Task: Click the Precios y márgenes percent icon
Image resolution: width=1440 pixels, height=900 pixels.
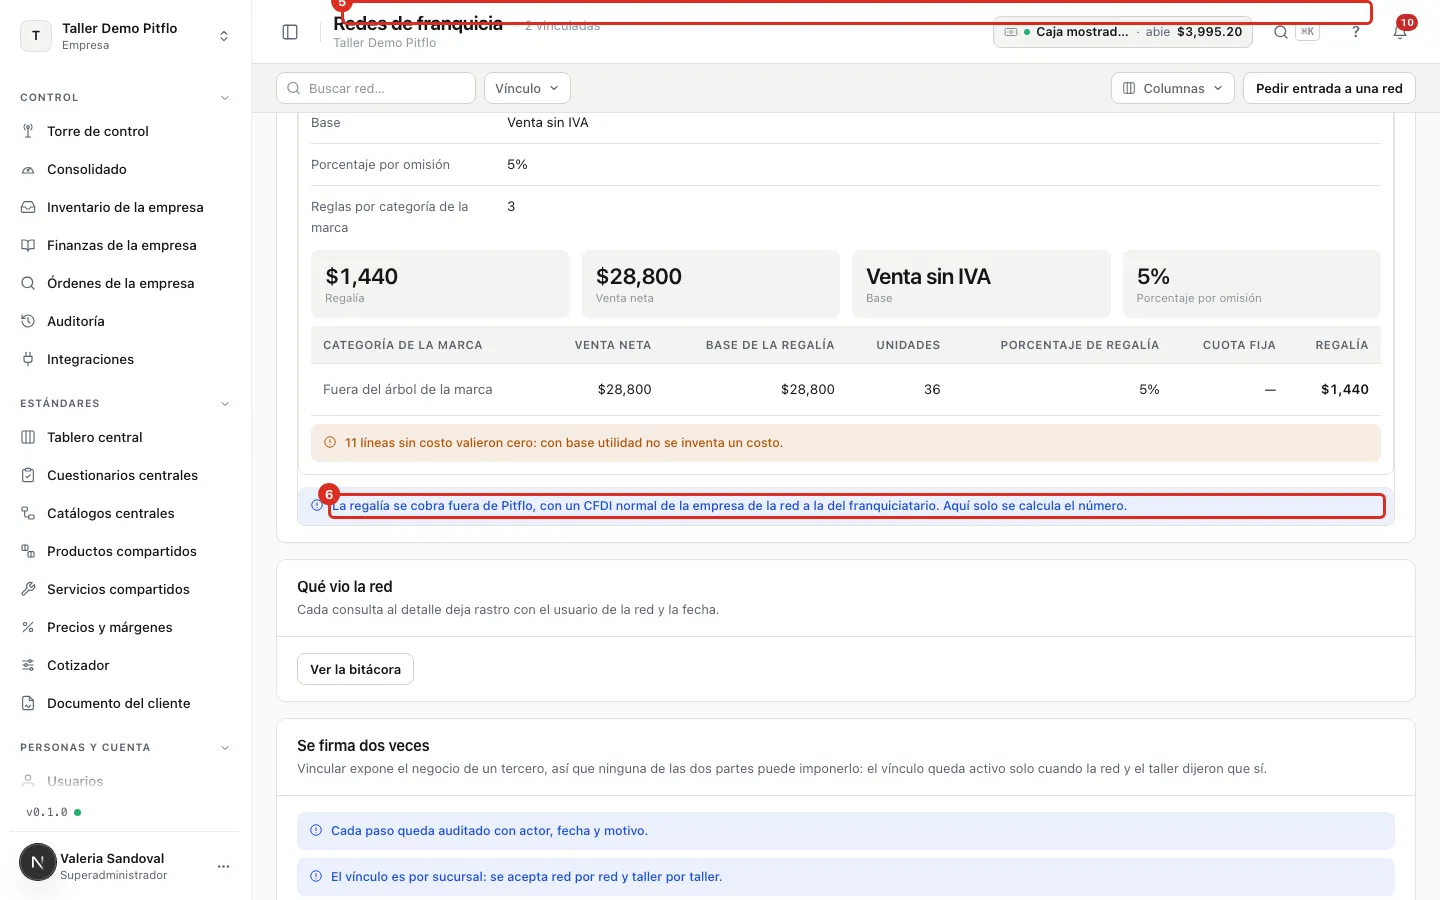Action: click(28, 627)
